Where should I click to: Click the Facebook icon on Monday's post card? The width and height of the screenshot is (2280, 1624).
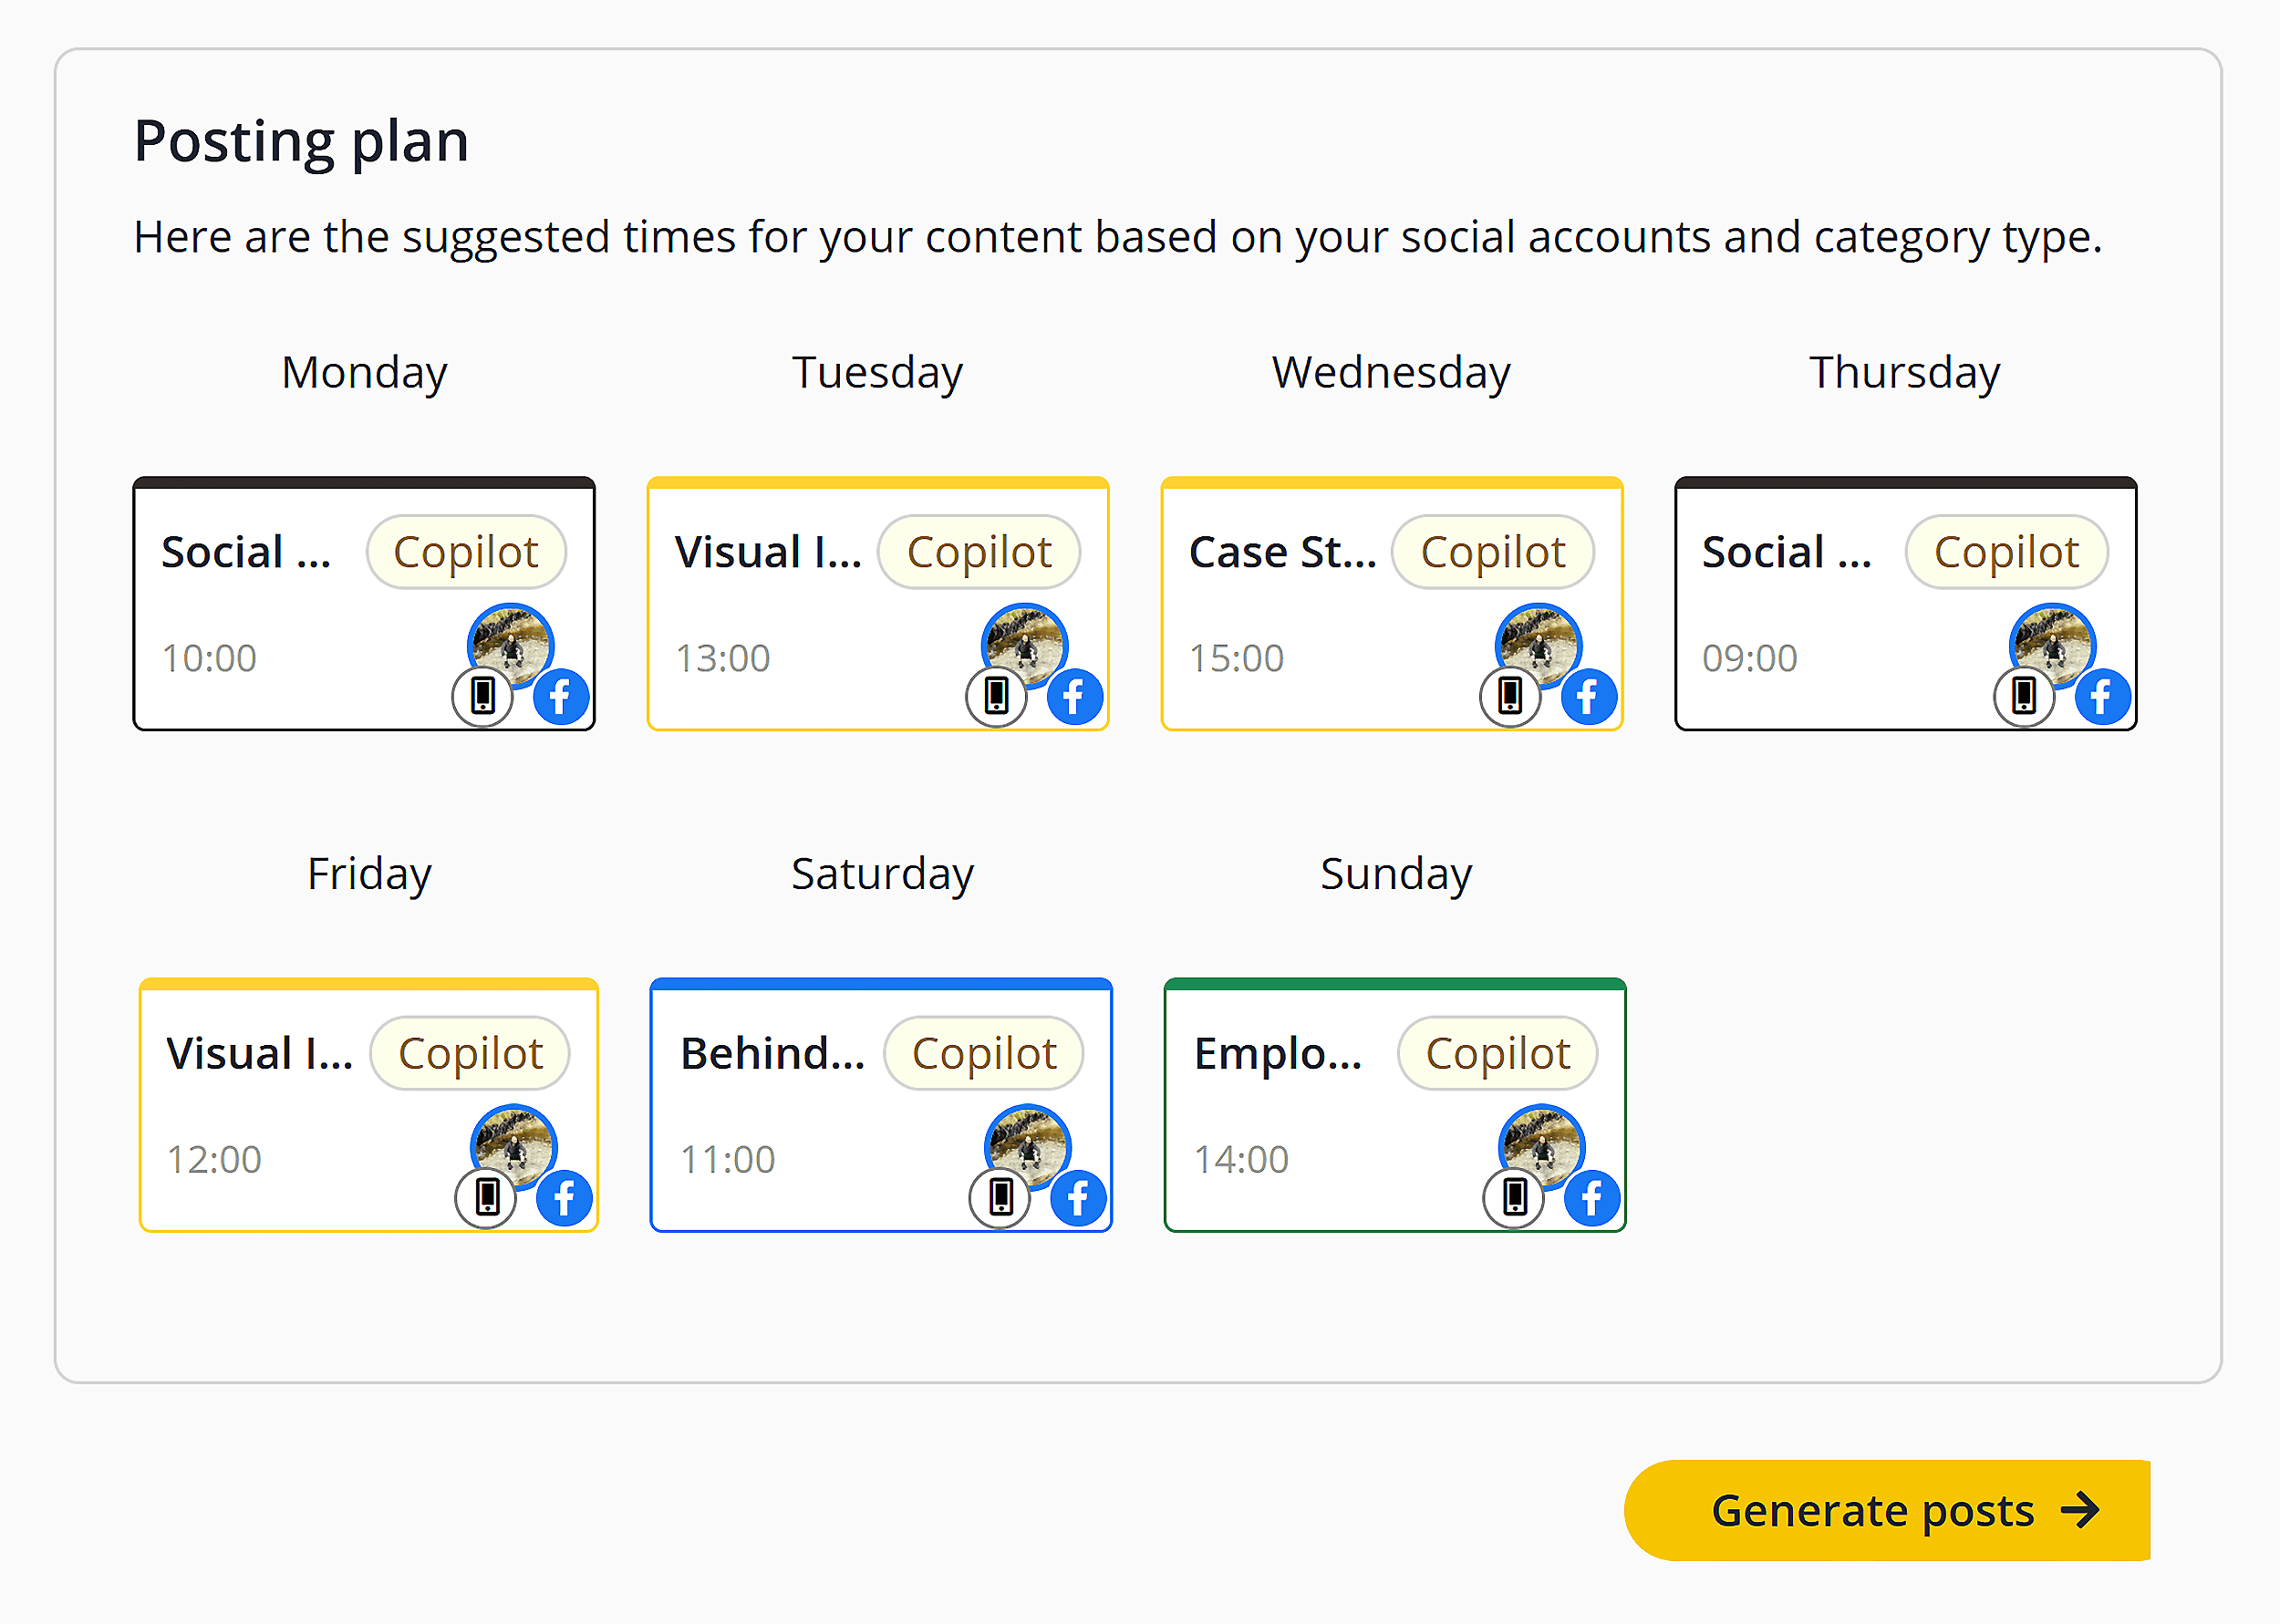pyautogui.click(x=560, y=697)
